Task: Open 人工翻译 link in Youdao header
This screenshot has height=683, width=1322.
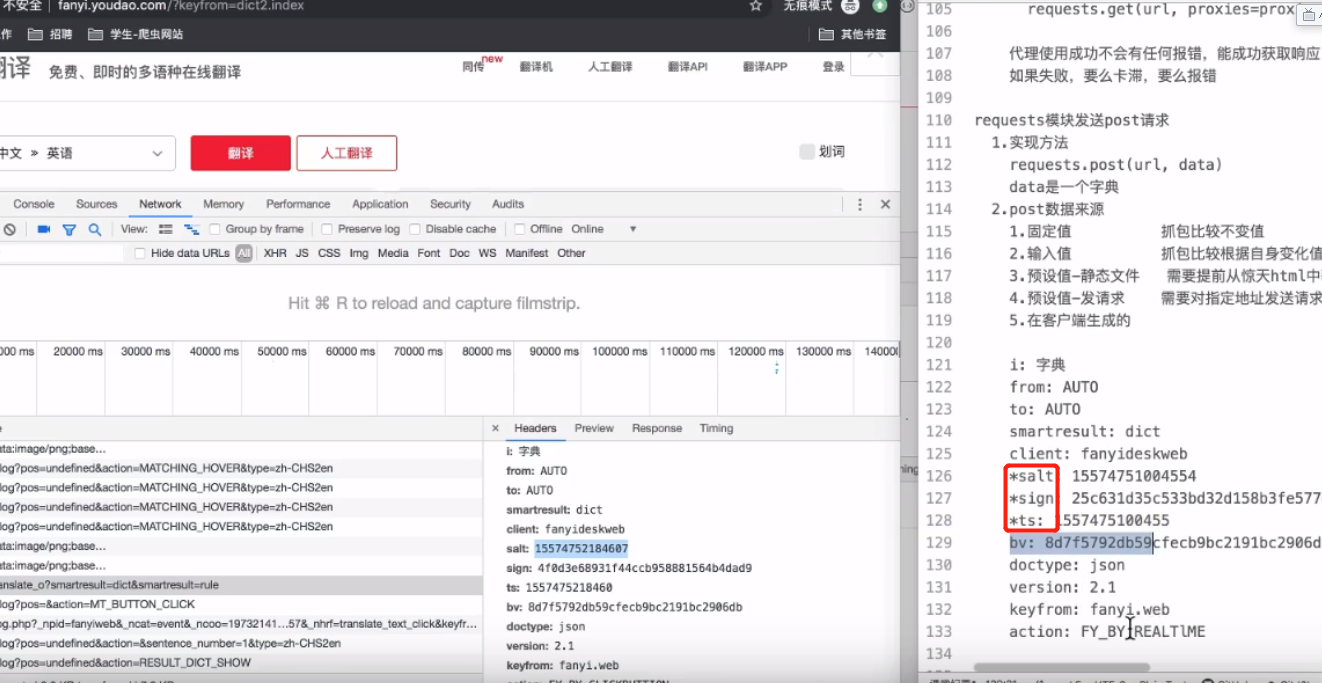Action: coord(610,67)
